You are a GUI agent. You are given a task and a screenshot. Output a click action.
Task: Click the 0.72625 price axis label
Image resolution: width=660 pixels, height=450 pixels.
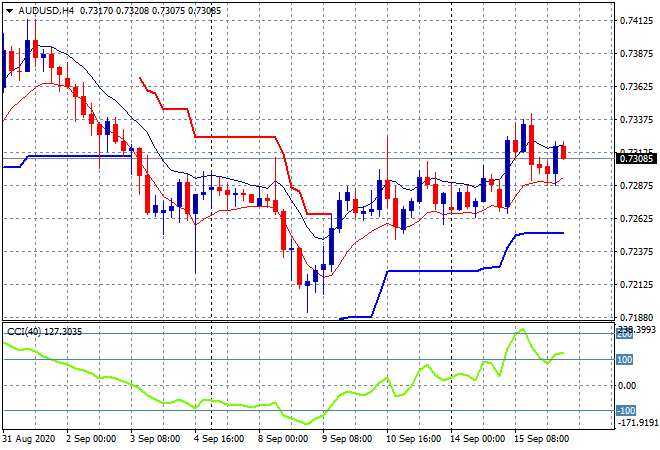[636, 218]
